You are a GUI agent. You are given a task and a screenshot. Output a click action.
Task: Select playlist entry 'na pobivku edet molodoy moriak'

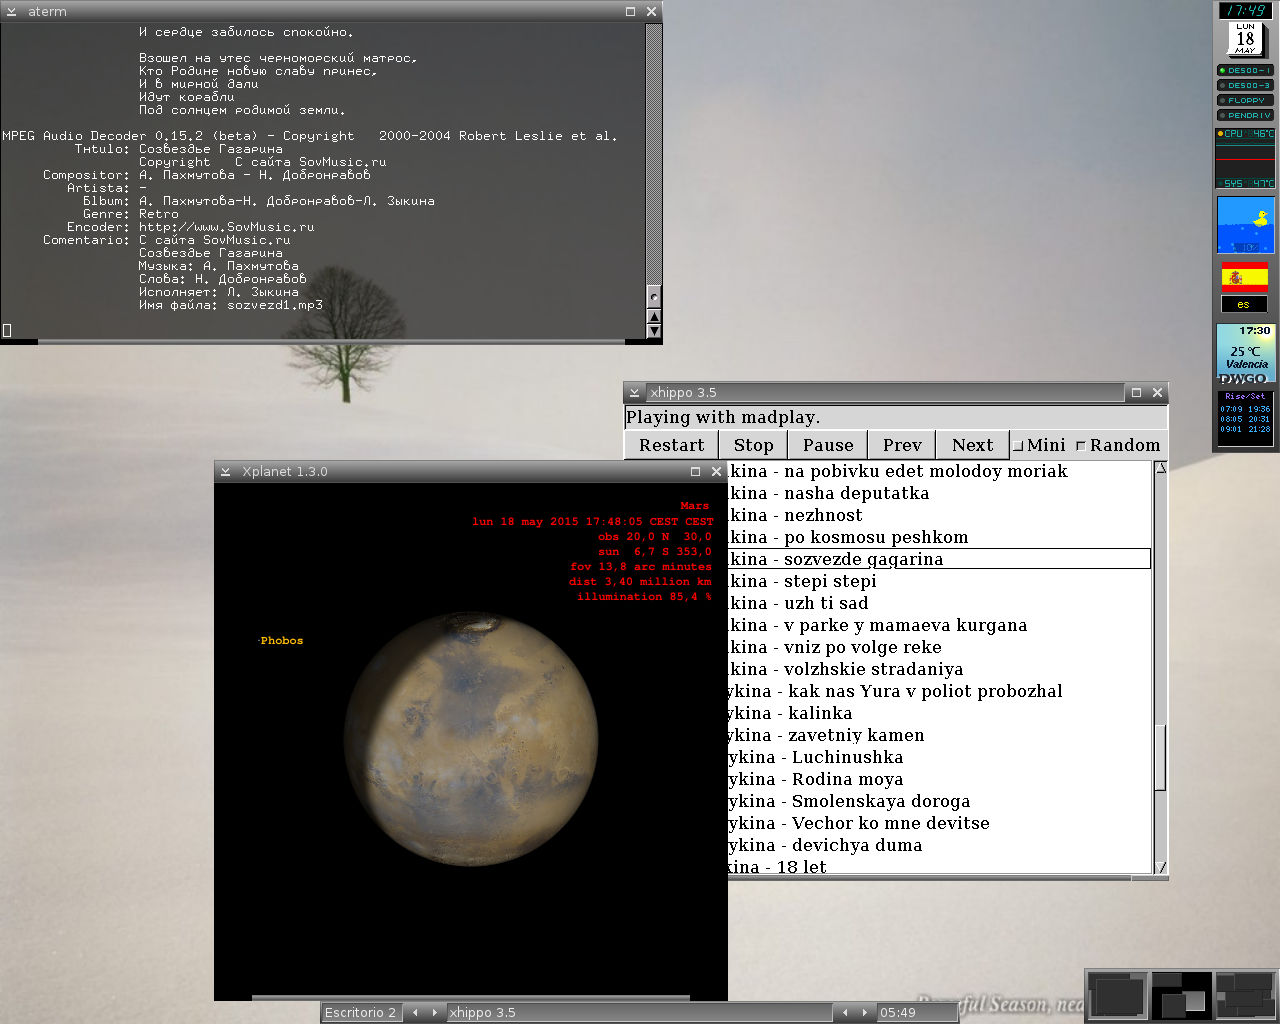(939, 471)
